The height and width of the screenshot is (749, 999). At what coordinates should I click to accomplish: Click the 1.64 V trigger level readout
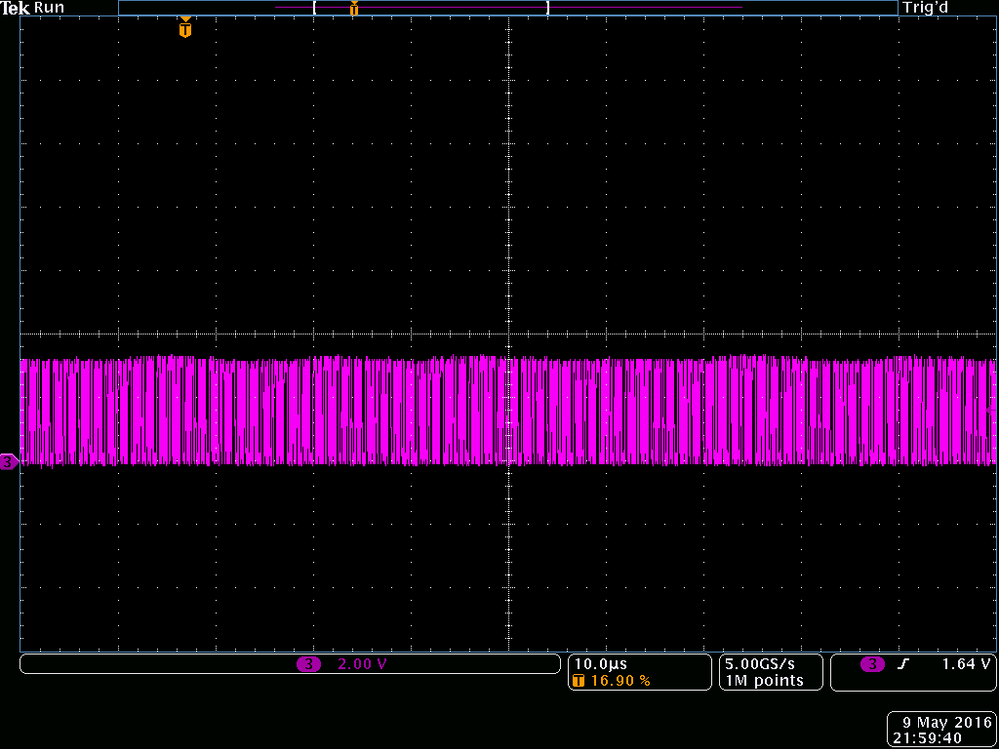pyautogui.click(x=967, y=664)
